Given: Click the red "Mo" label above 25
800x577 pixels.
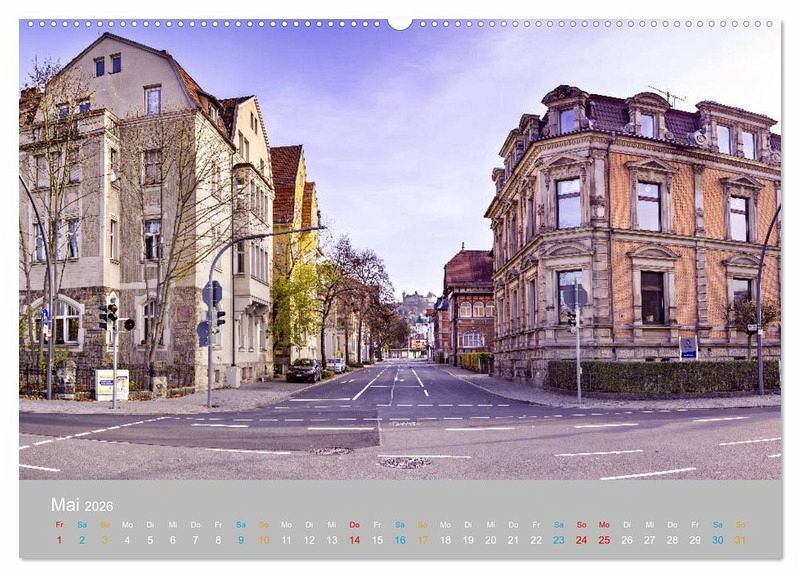Looking at the screenshot, I should 605,524.
